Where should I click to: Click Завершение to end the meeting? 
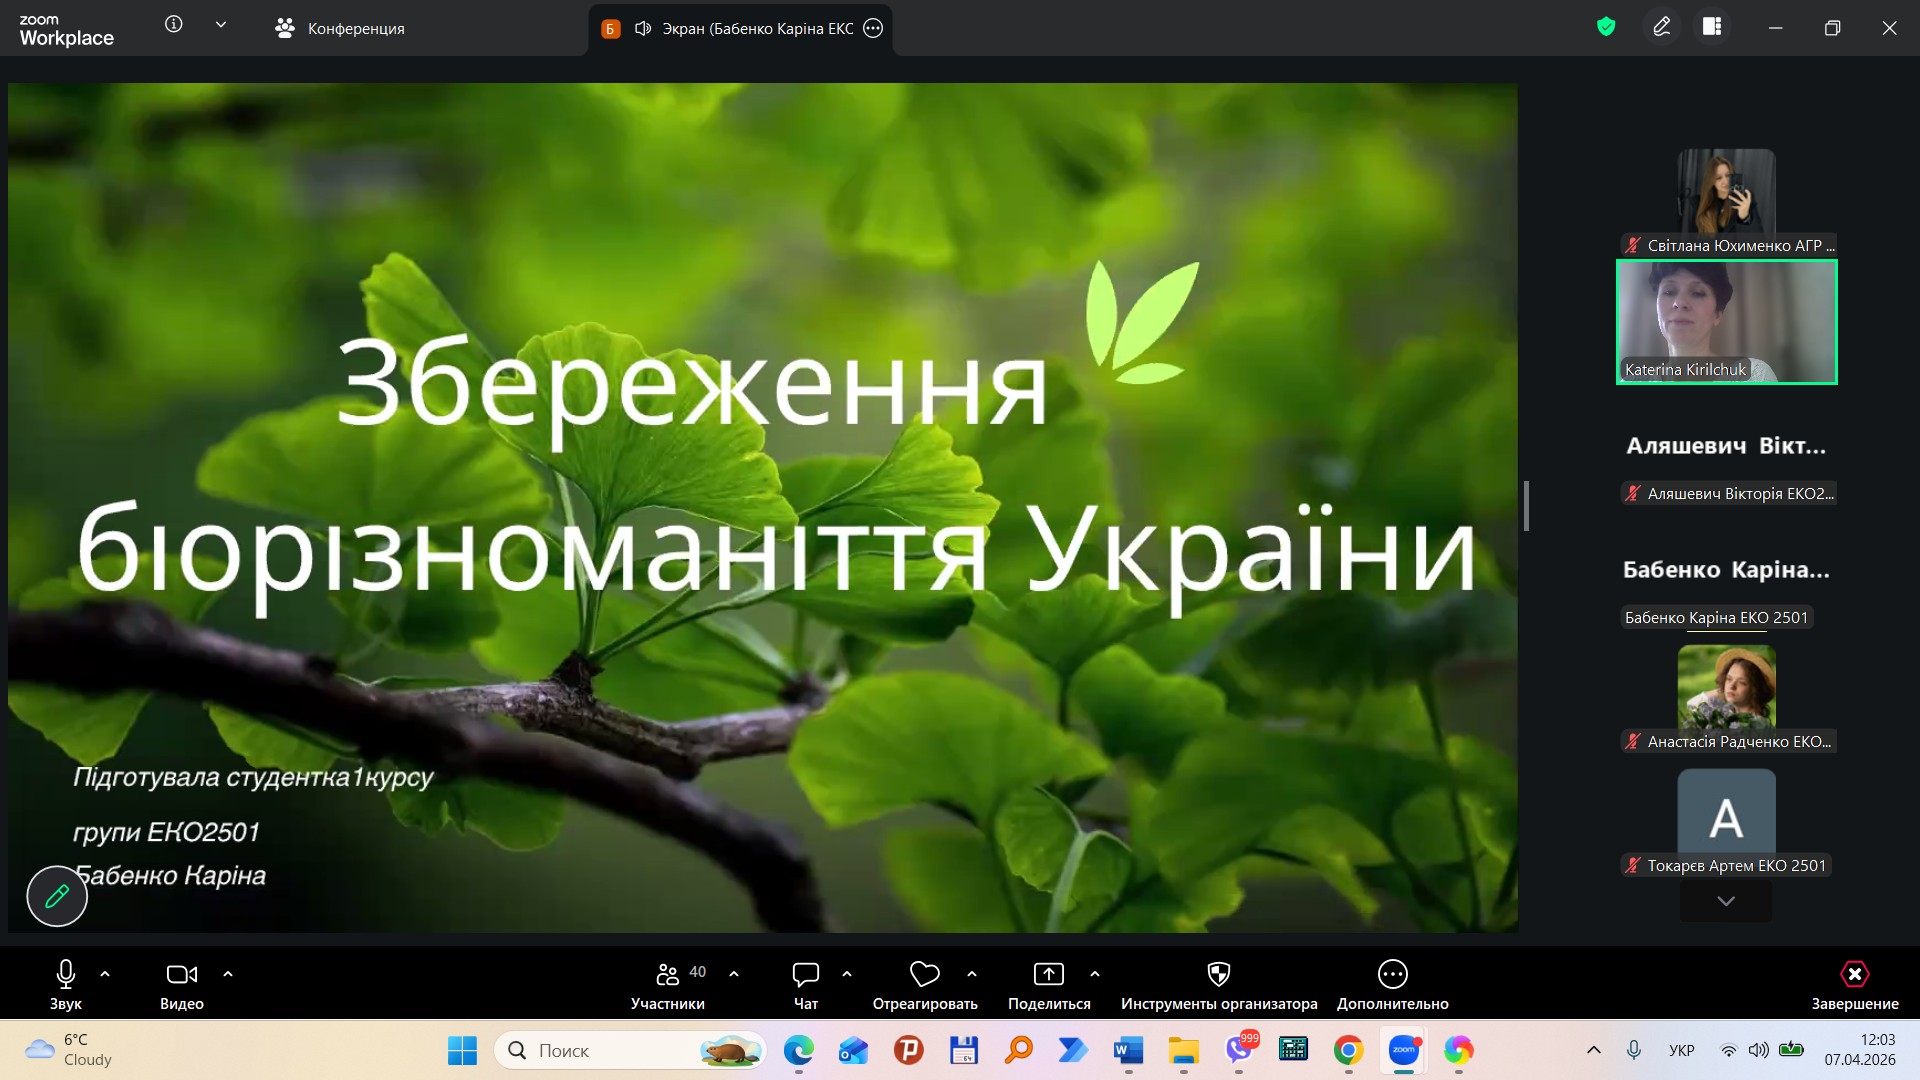pyautogui.click(x=1854, y=985)
